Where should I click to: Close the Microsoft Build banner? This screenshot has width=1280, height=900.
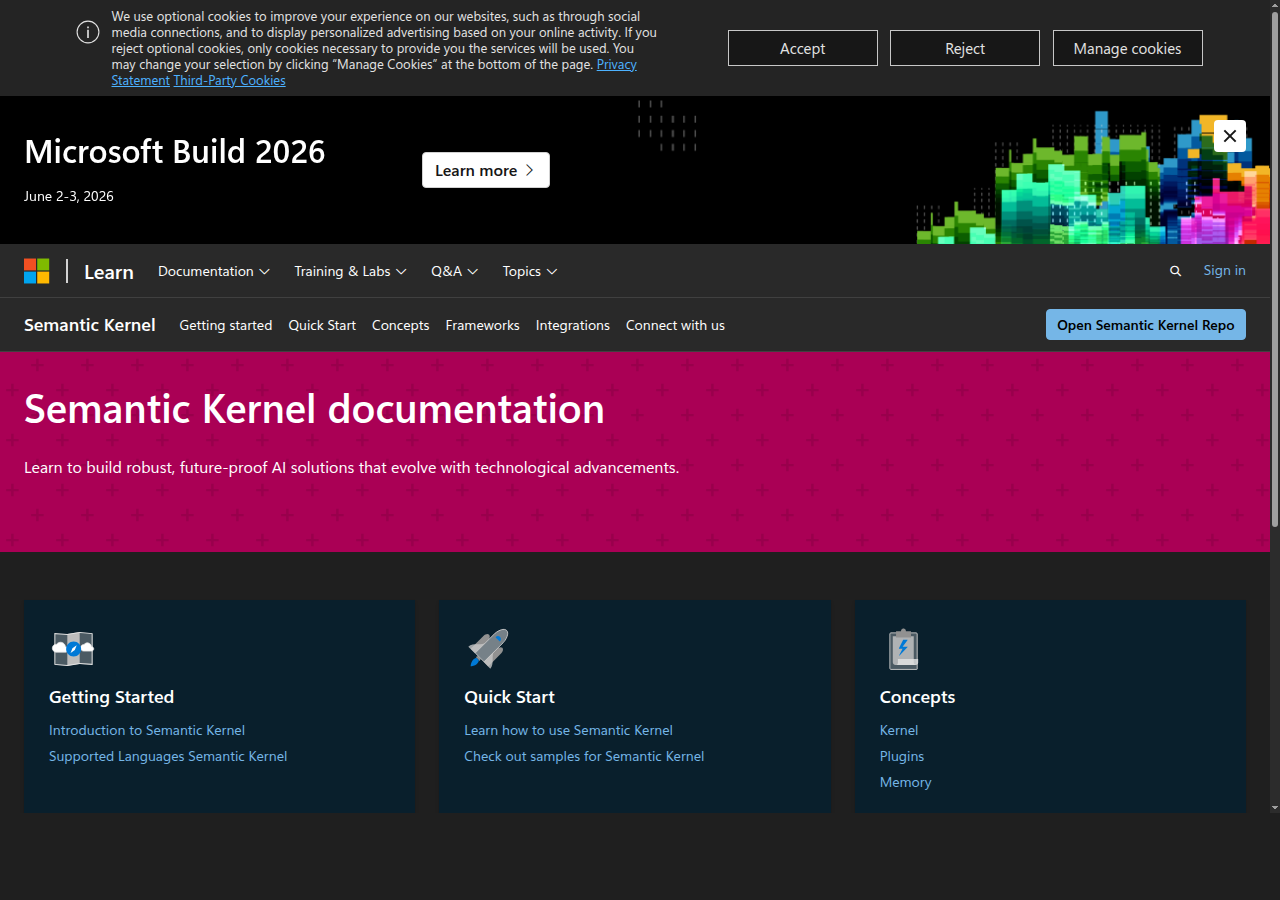point(1230,136)
